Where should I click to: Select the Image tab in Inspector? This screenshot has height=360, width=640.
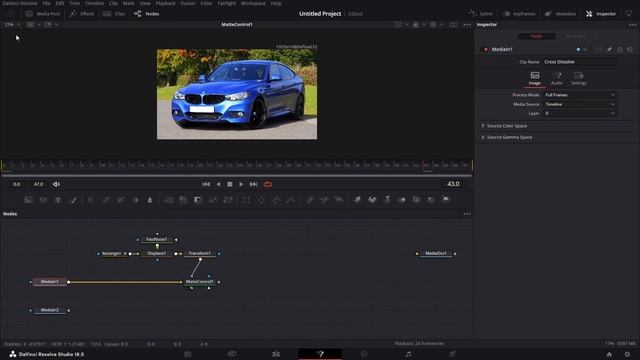coord(535,78)
